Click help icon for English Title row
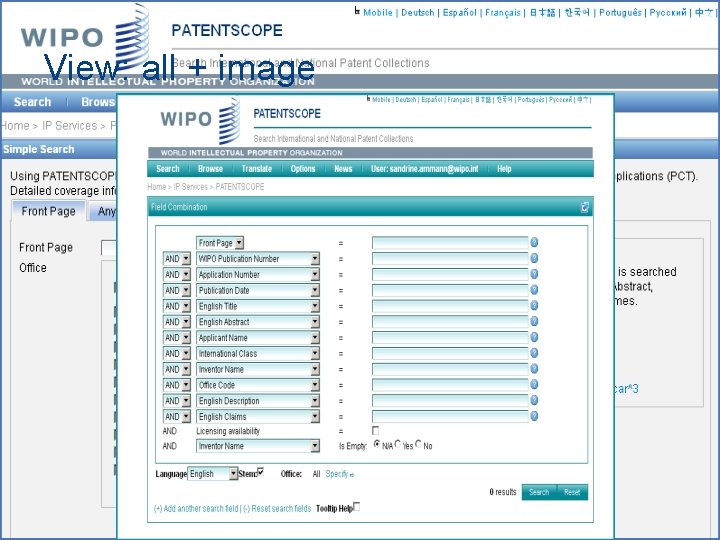 (x=534, y=305)
